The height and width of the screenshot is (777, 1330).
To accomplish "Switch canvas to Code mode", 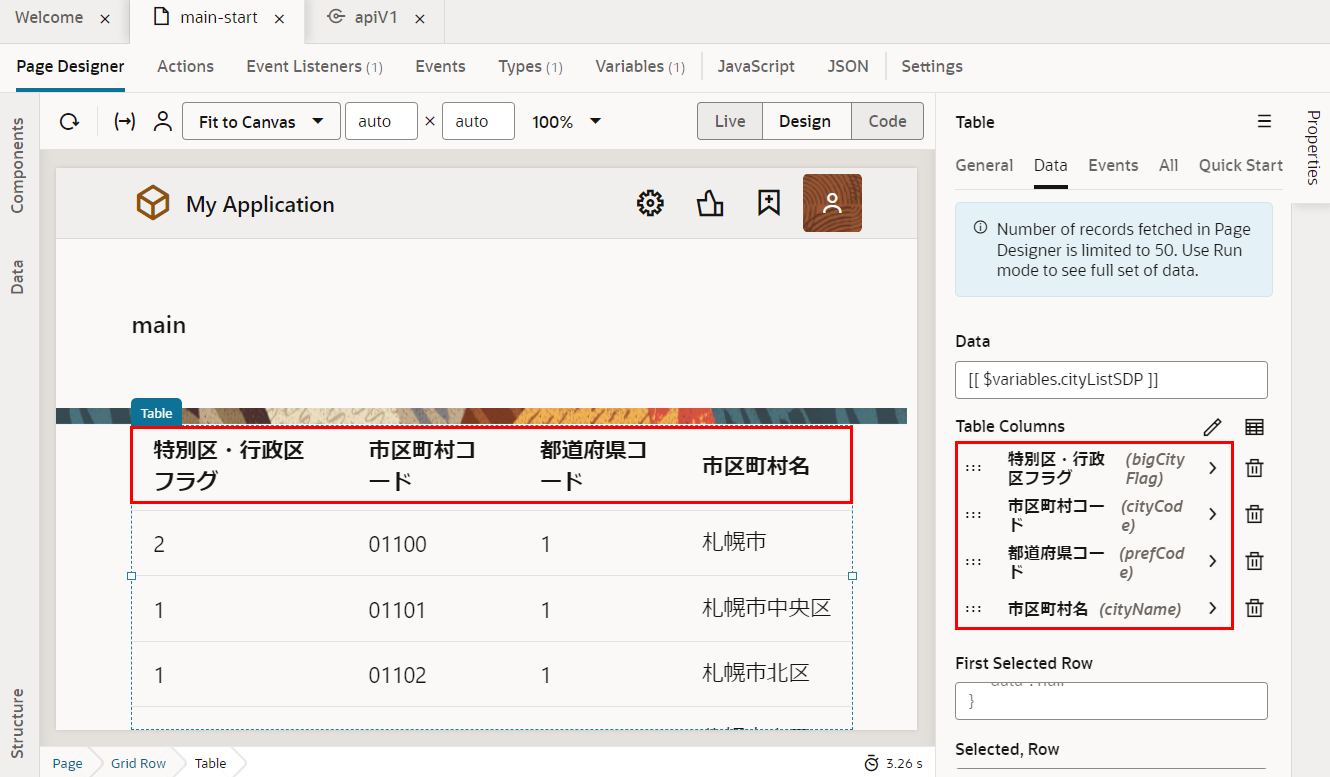I will tap(887, 121).
